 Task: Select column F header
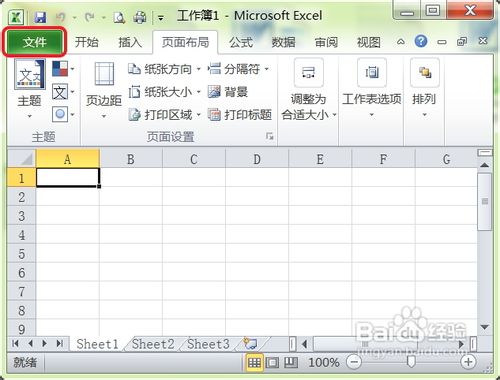click(383, 159)
